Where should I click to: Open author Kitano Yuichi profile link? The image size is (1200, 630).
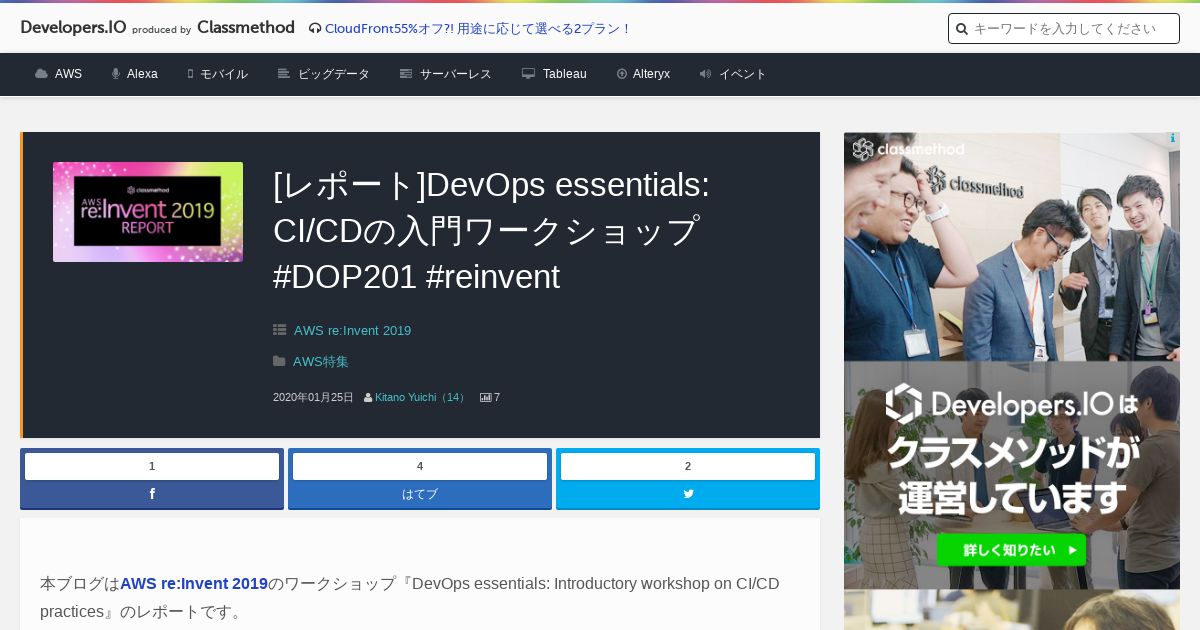click(421, 397)
